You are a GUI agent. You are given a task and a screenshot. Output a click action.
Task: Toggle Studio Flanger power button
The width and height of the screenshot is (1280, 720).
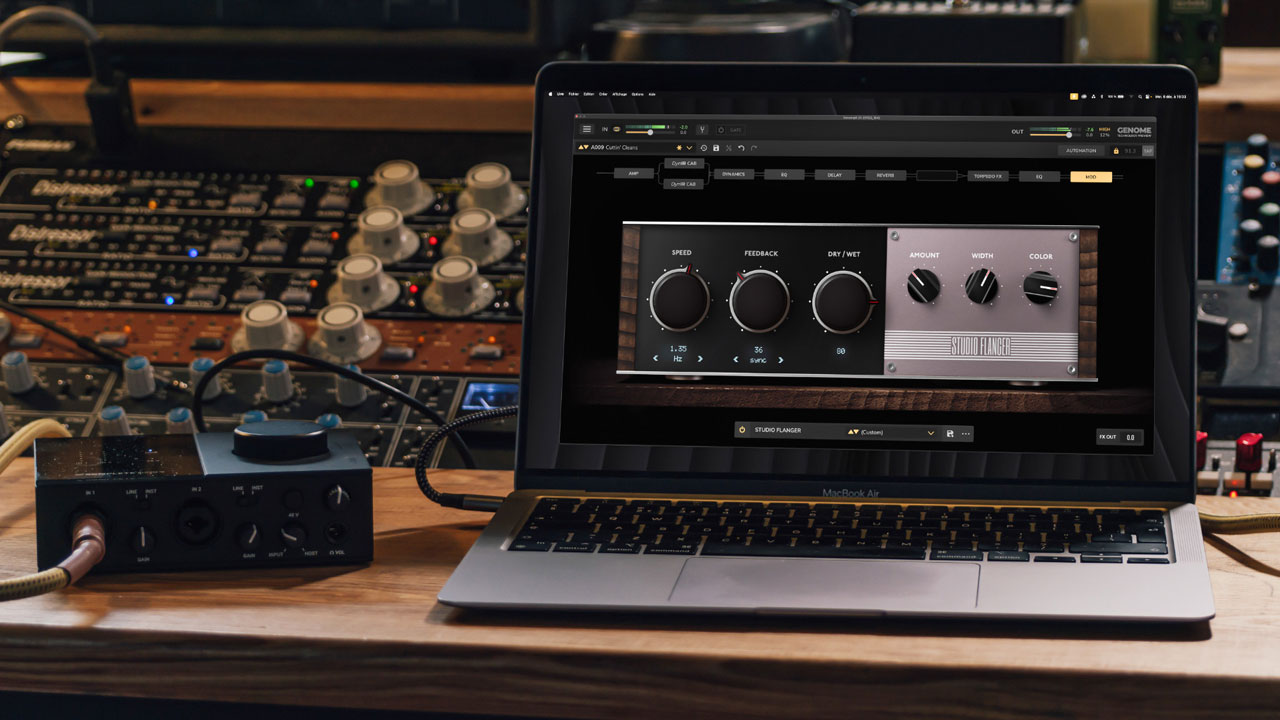point(742,432)
